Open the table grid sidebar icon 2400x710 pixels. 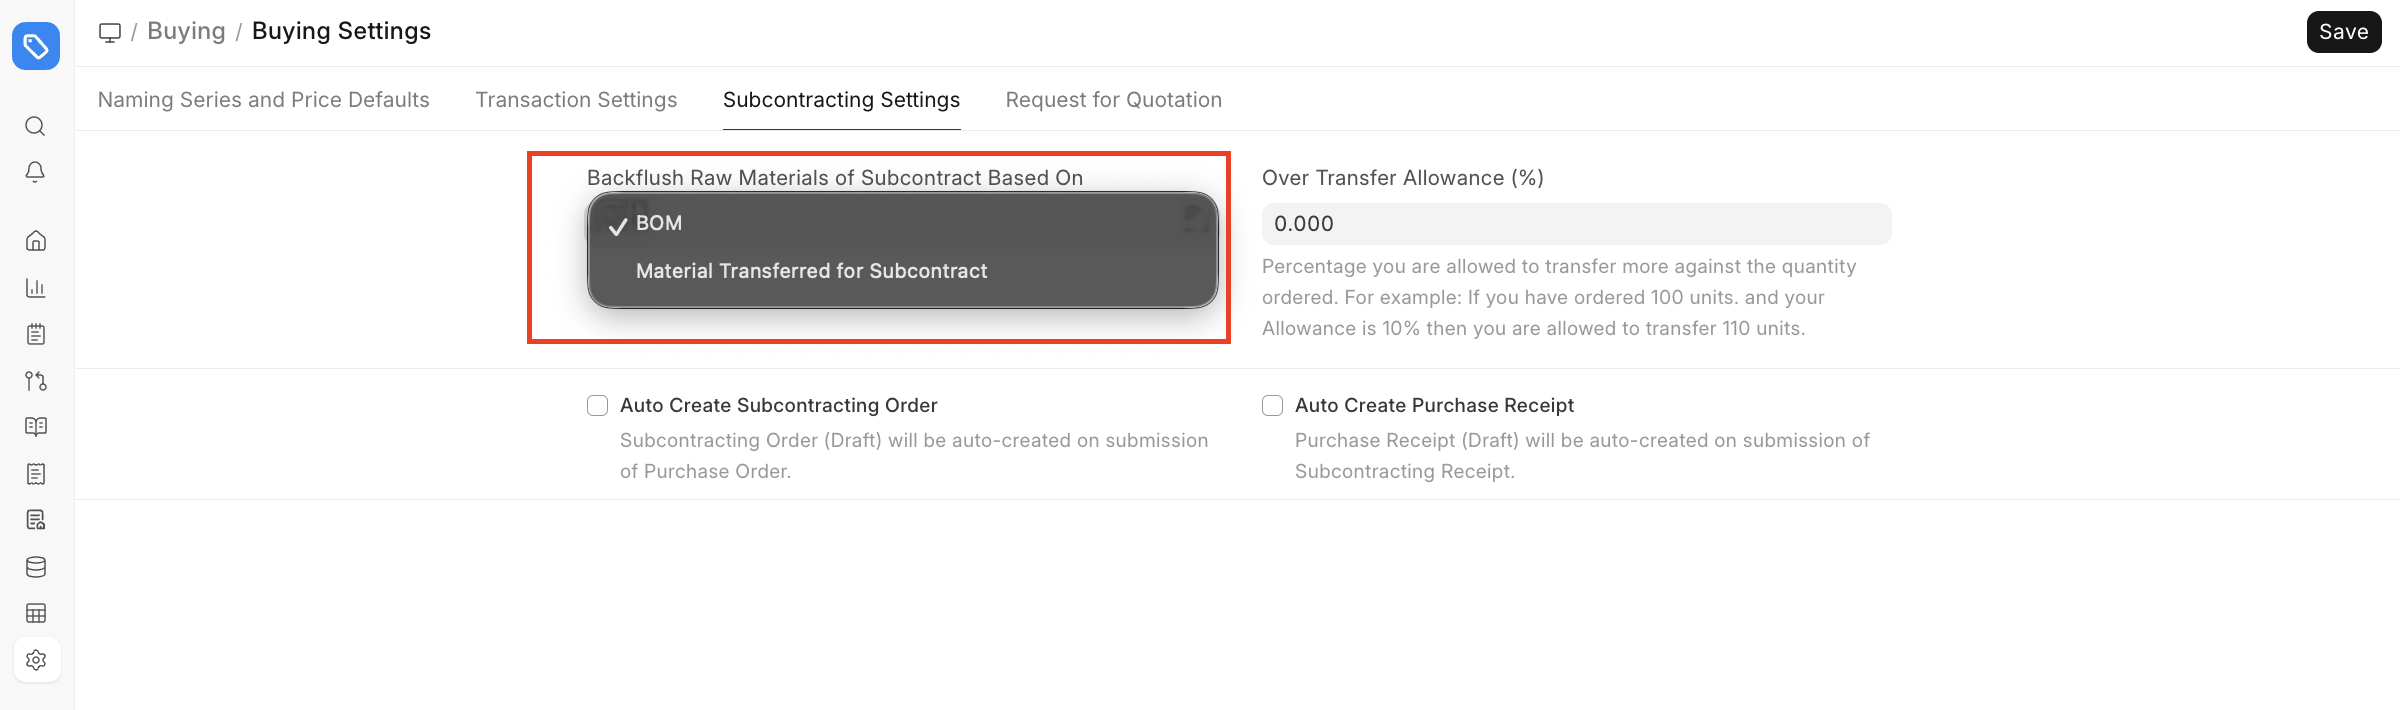tap(36, 613)
